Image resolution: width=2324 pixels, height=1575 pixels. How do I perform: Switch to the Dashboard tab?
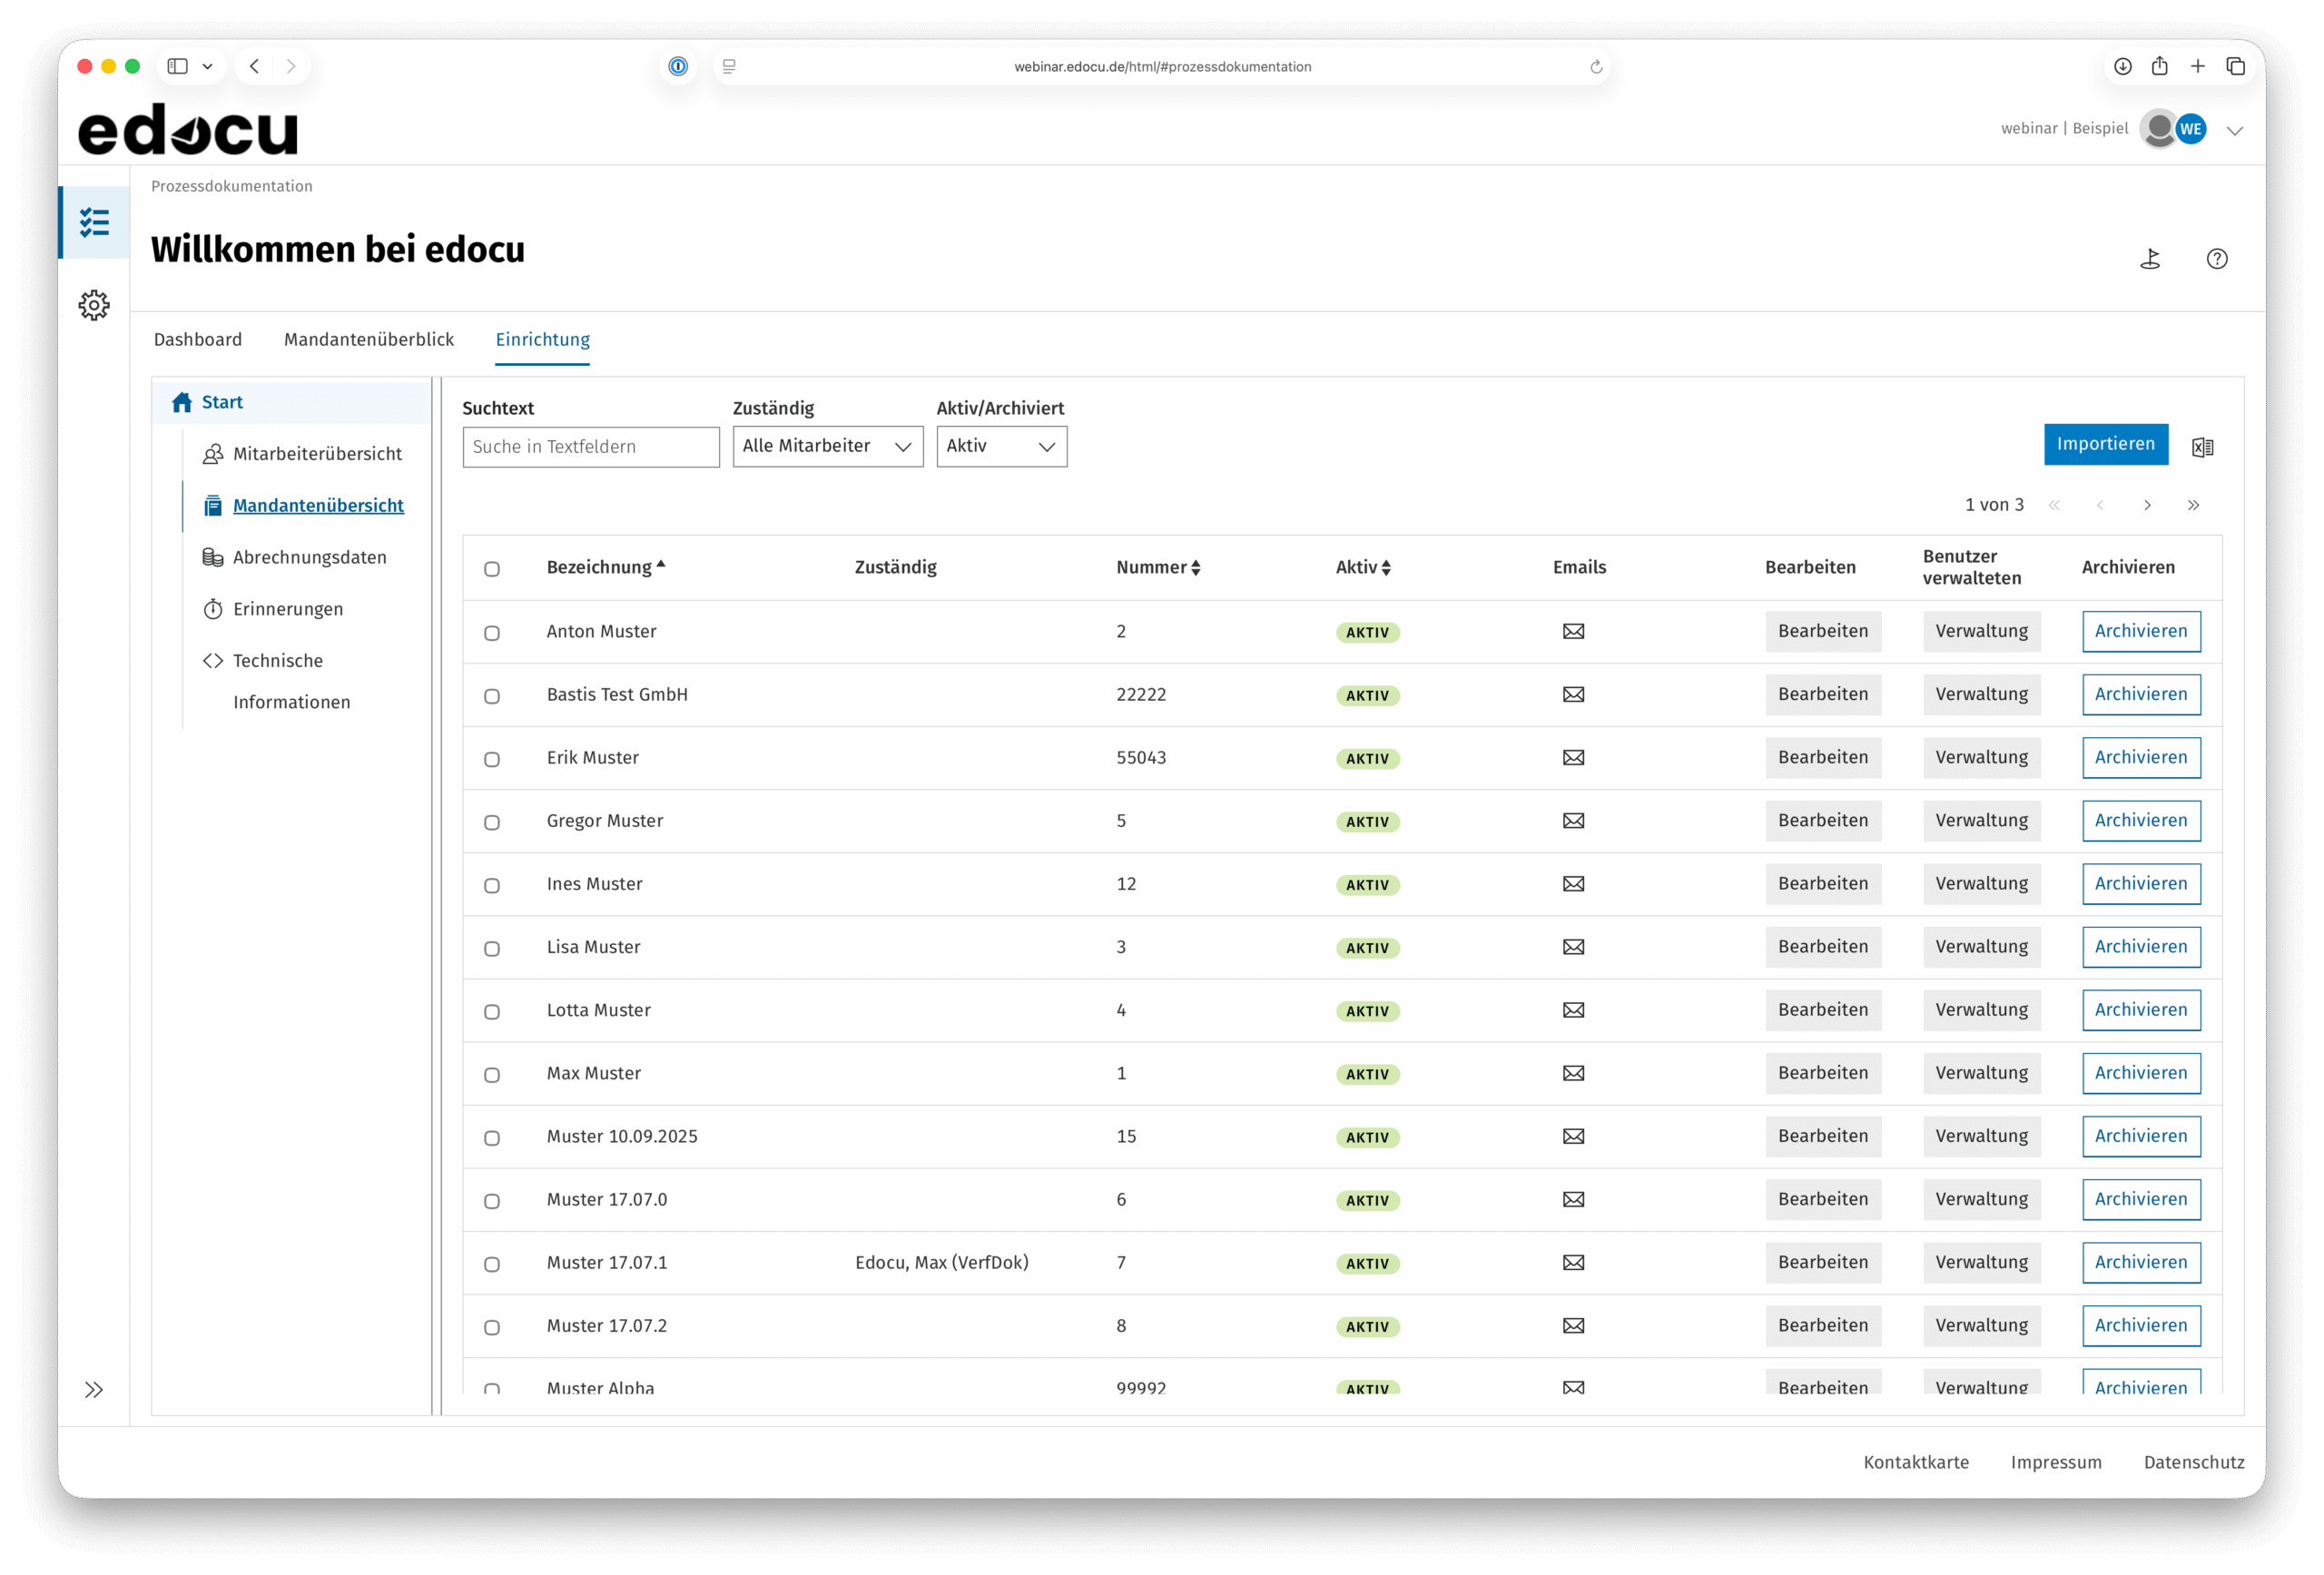pos(198,339)
